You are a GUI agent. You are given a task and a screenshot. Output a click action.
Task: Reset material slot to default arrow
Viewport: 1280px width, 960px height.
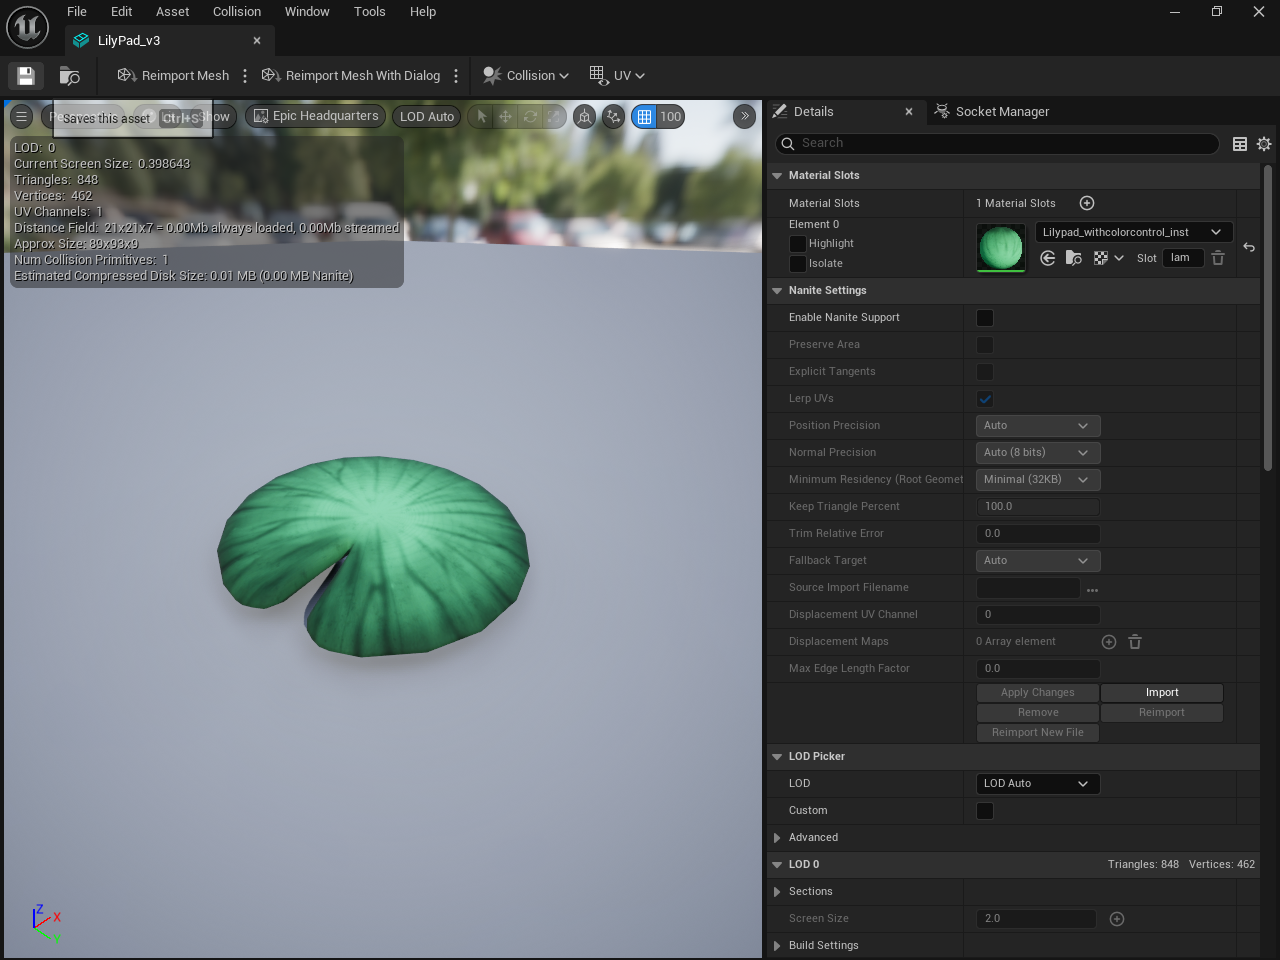point(1249,247)
